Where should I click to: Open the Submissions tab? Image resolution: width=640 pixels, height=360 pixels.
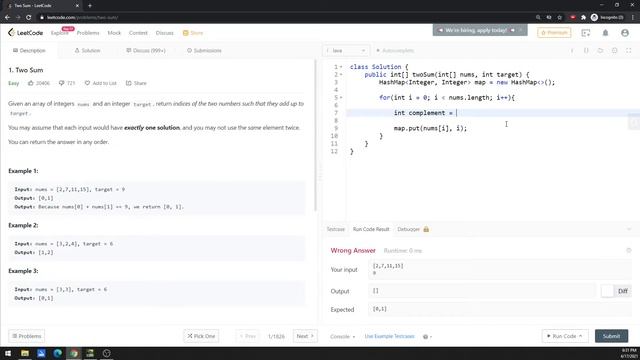click(204, 51)
